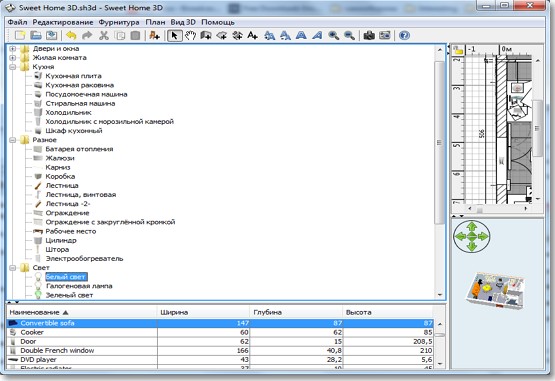The height and width of the screenshot is (381, 555).
Task: Select Рабочее место catalog item
Action: (x=70, y=231)
